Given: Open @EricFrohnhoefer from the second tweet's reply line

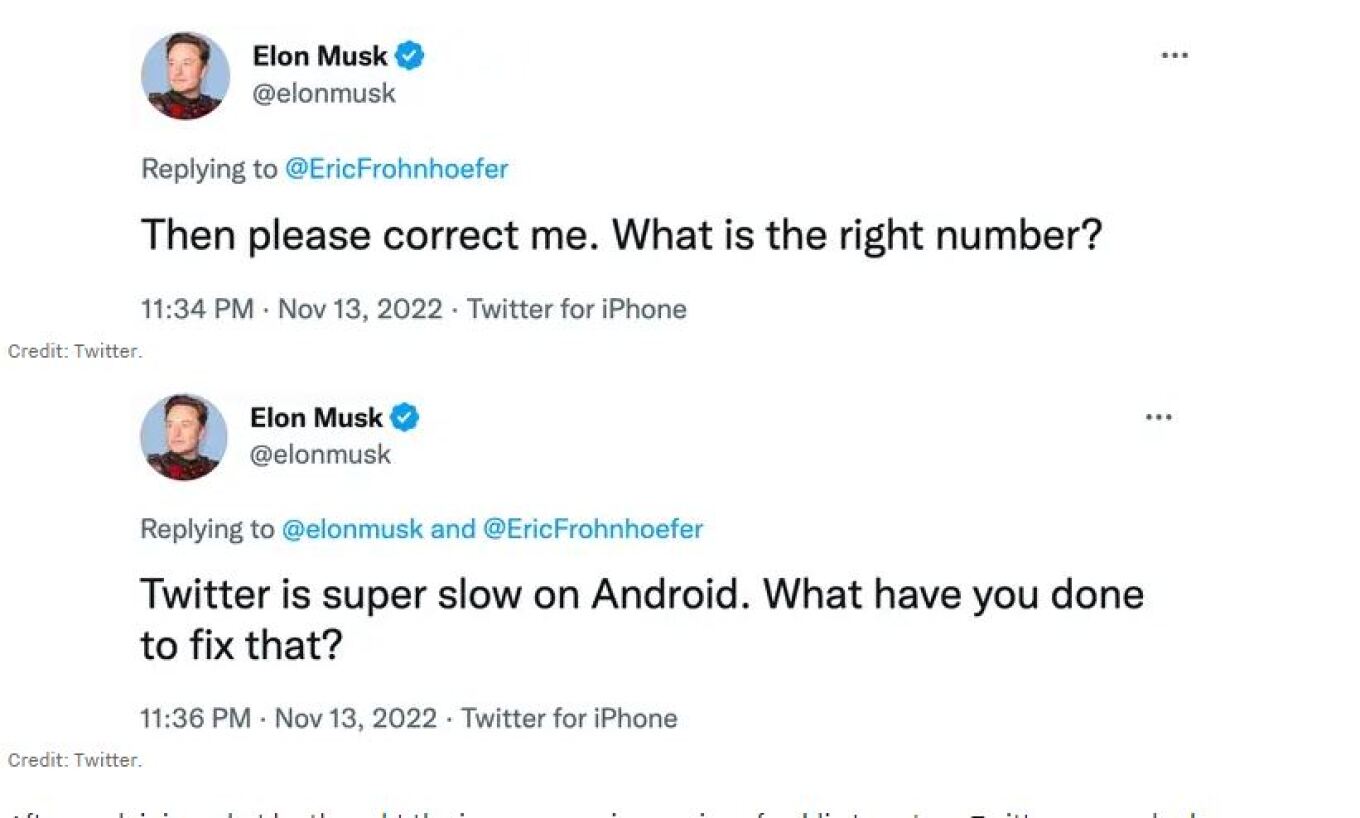Looking at the screenshot, I should click(x=593, y=529).
